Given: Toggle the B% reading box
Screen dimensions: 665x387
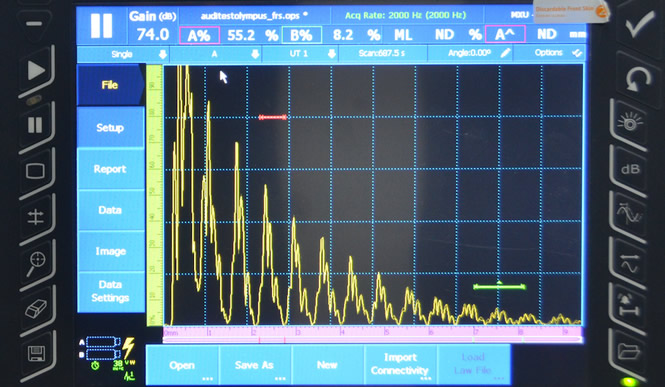Looking at the screenshot, I should [302, 35].
